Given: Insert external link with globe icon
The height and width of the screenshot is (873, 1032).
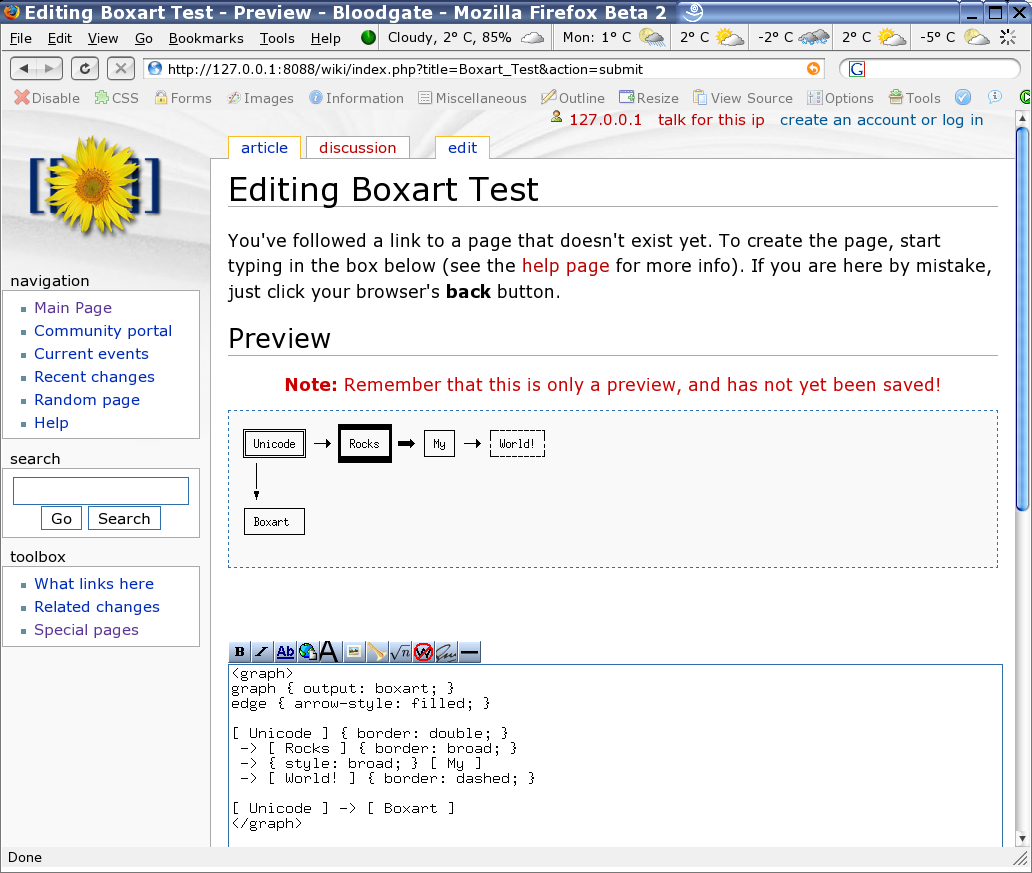Looking at the screenshot, I should pyautogui.click(x=307, y=652).
